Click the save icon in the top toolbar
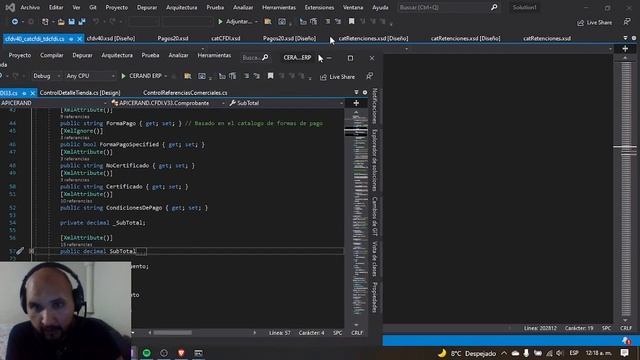The width and height of the screenshot is (640, 360). [71, 22]
